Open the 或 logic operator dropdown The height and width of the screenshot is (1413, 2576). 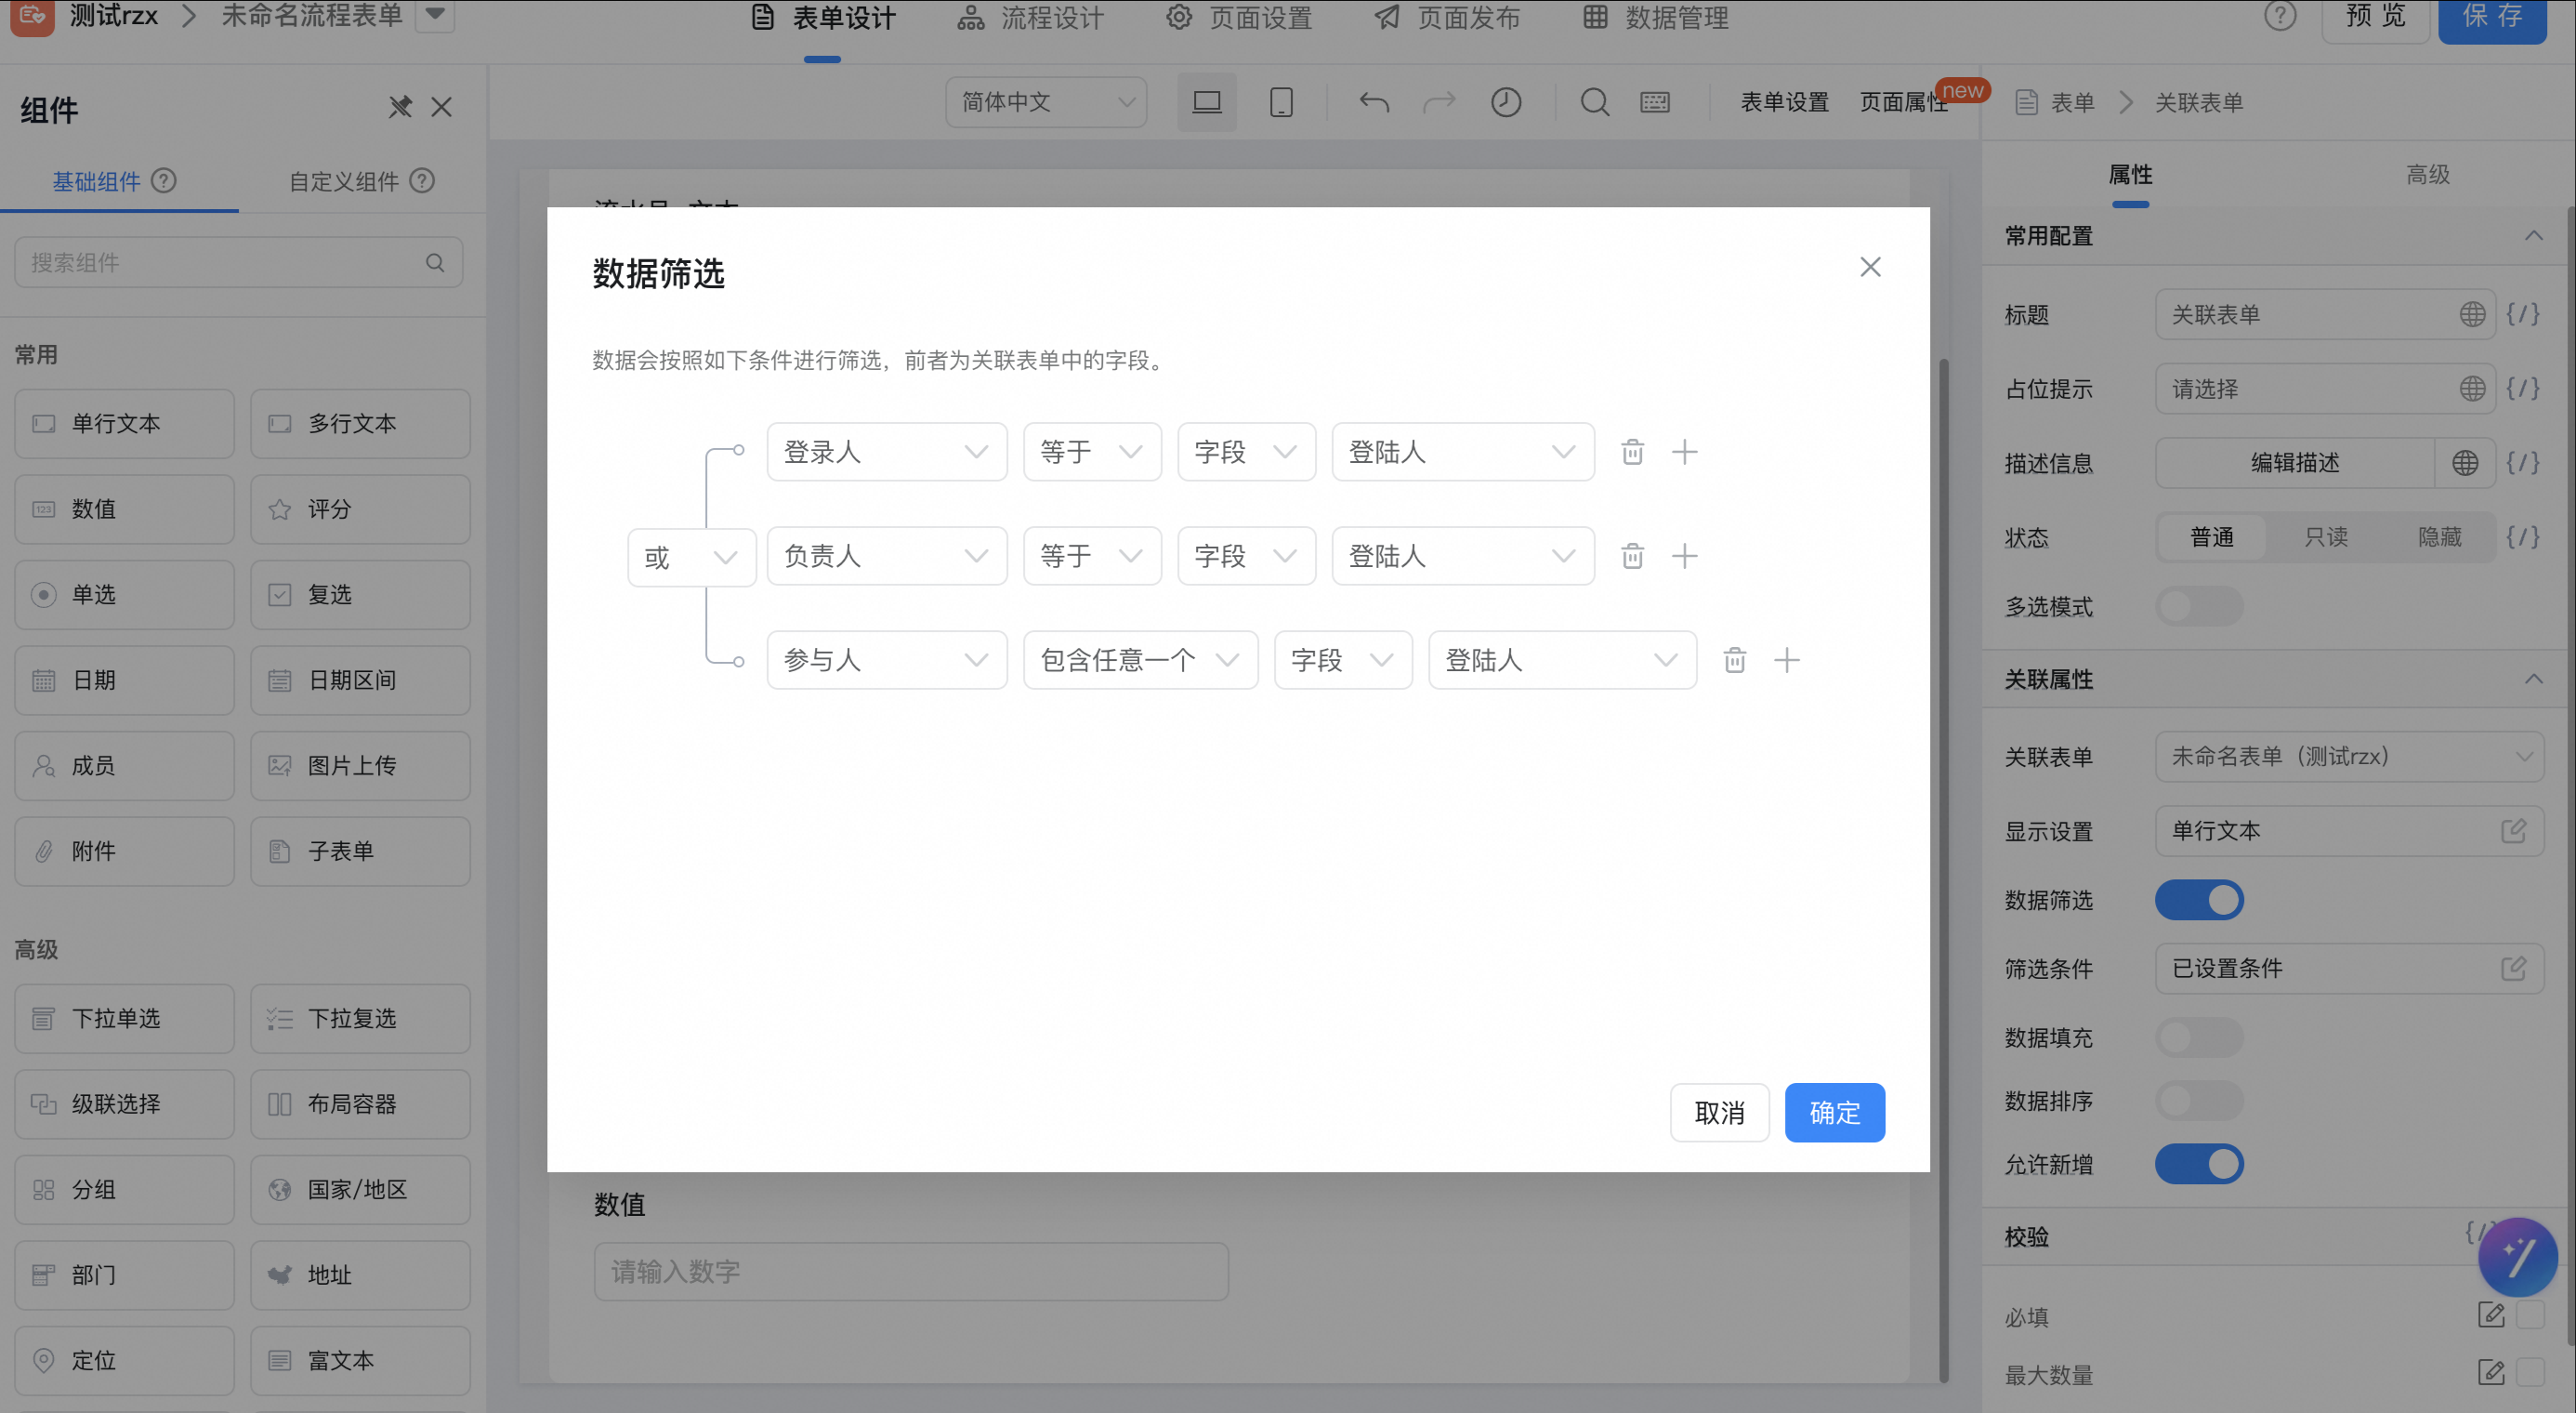691,557
